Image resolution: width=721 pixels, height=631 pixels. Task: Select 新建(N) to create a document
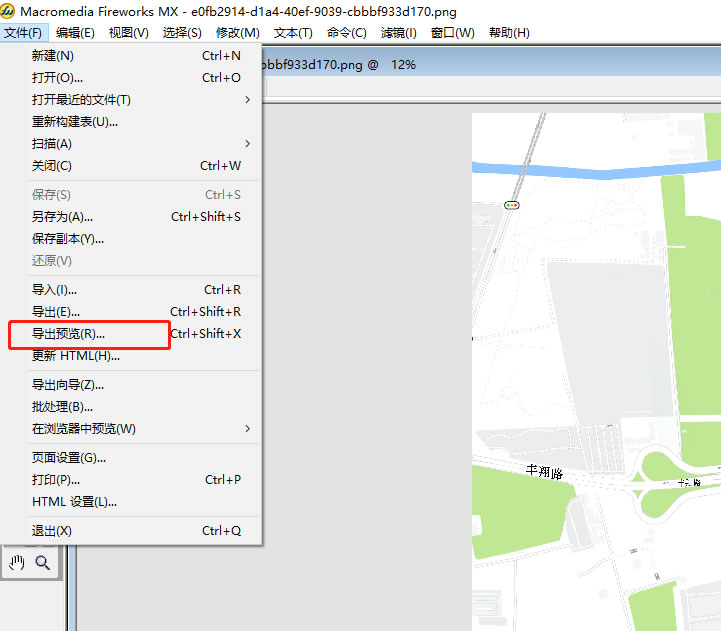pyautogui.click(x=53, y=56)
